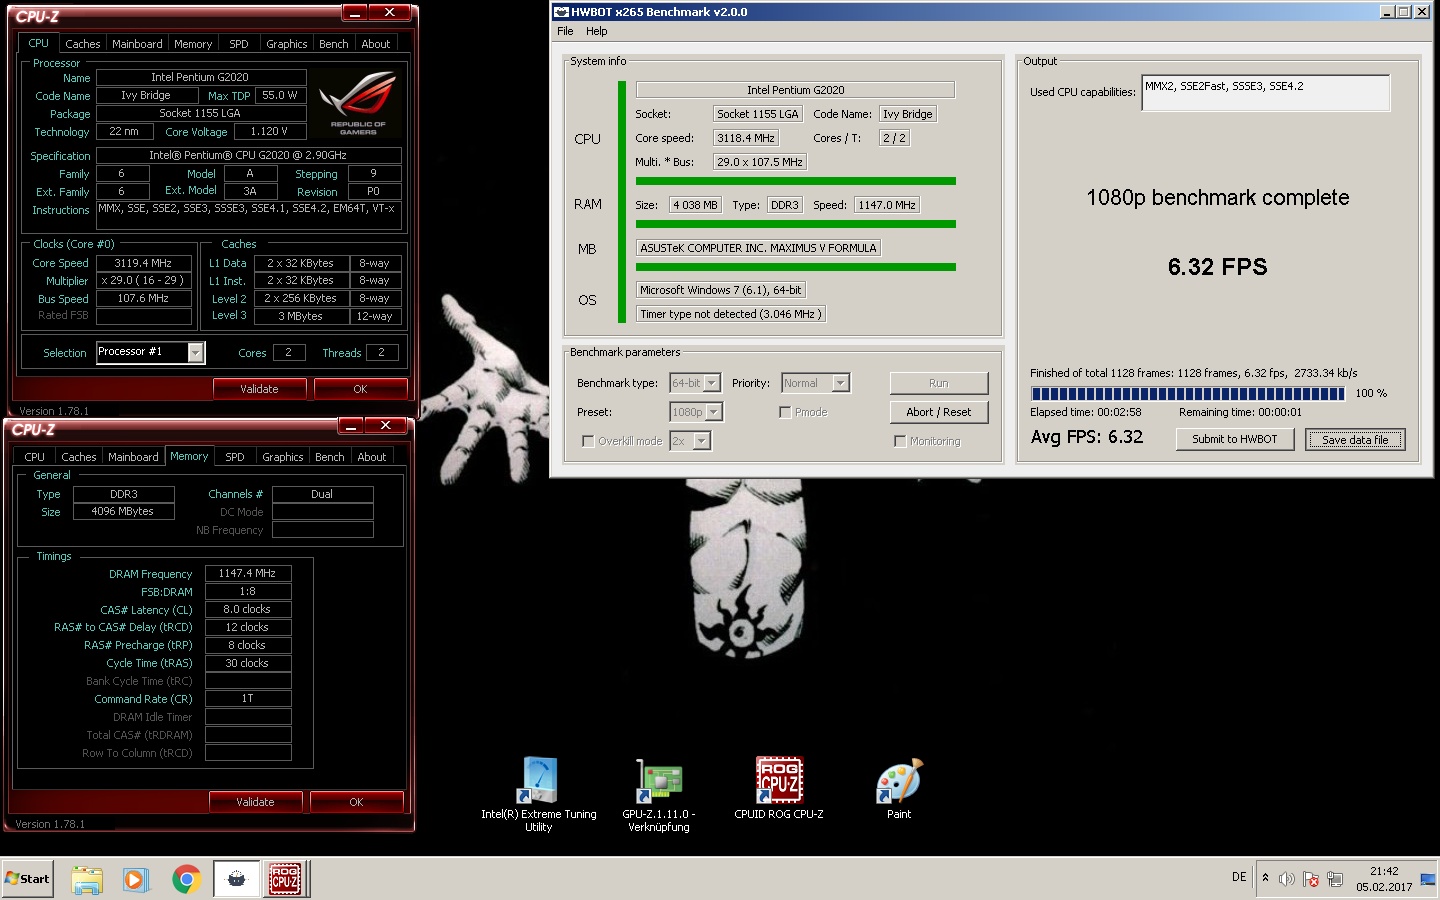The height and width of the screenshot is (900, 1440).
Task: Open About tab in upper CPU-Z
Action: click(376, 44)
